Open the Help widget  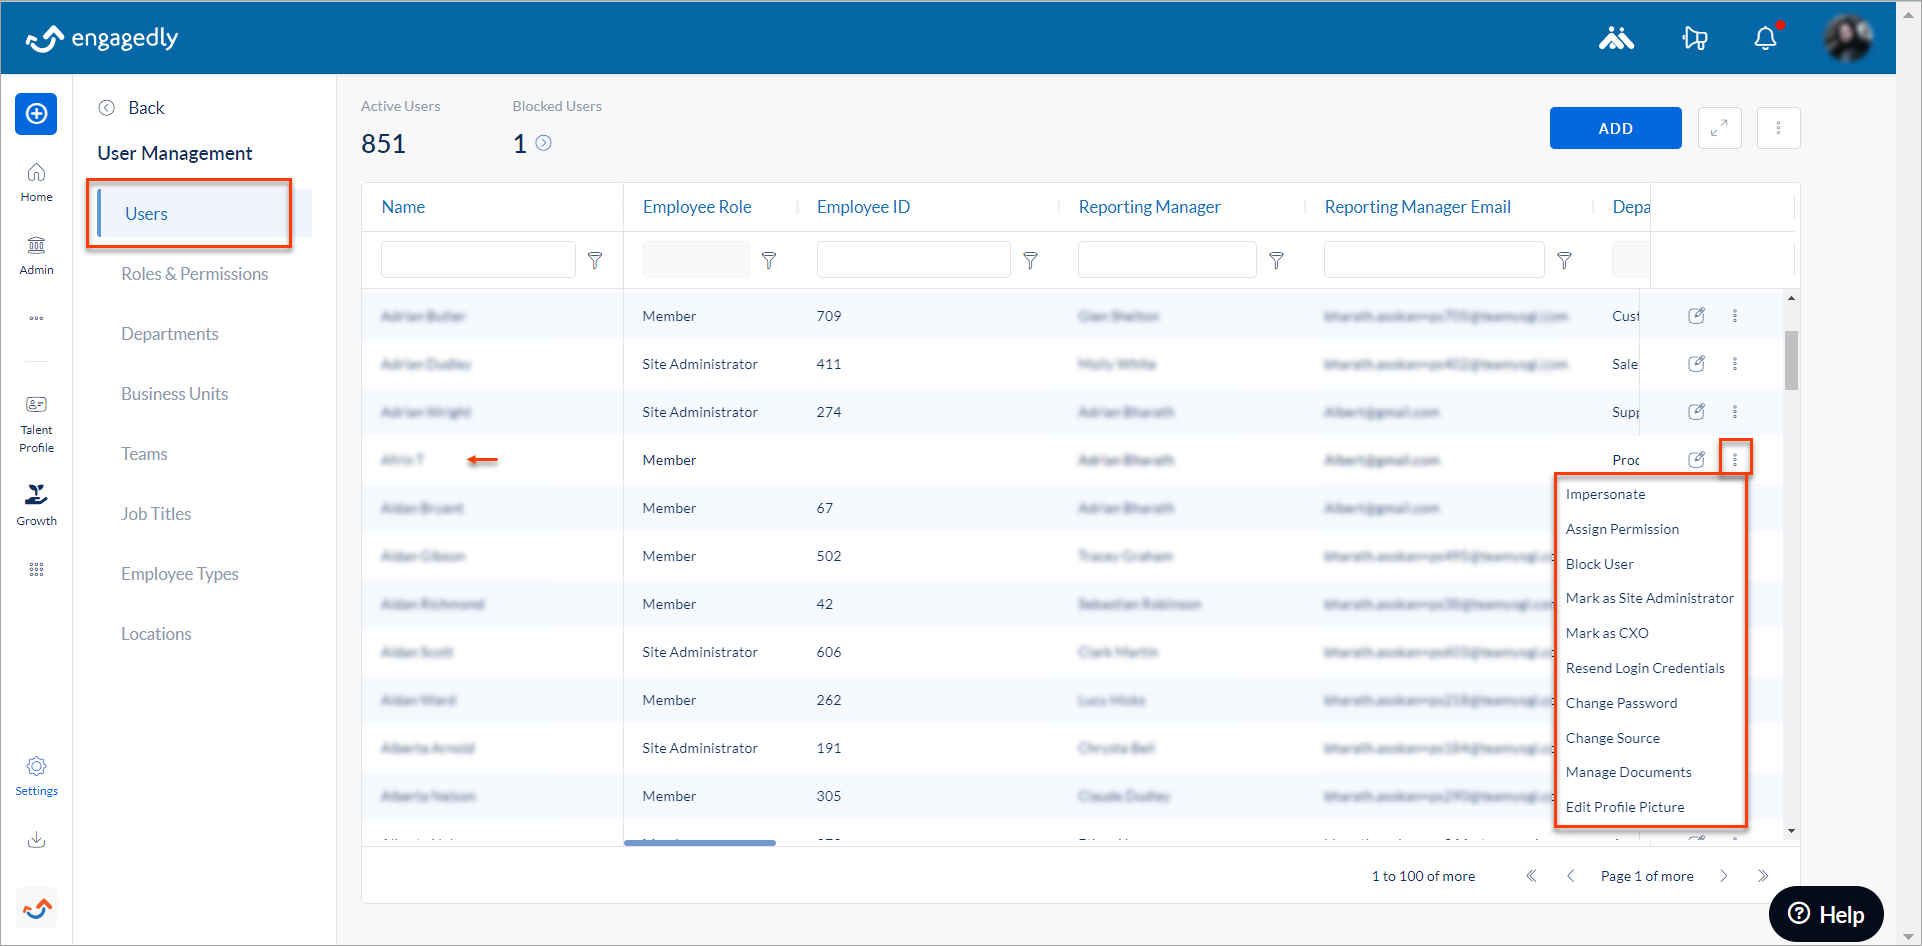(1826, 913)
